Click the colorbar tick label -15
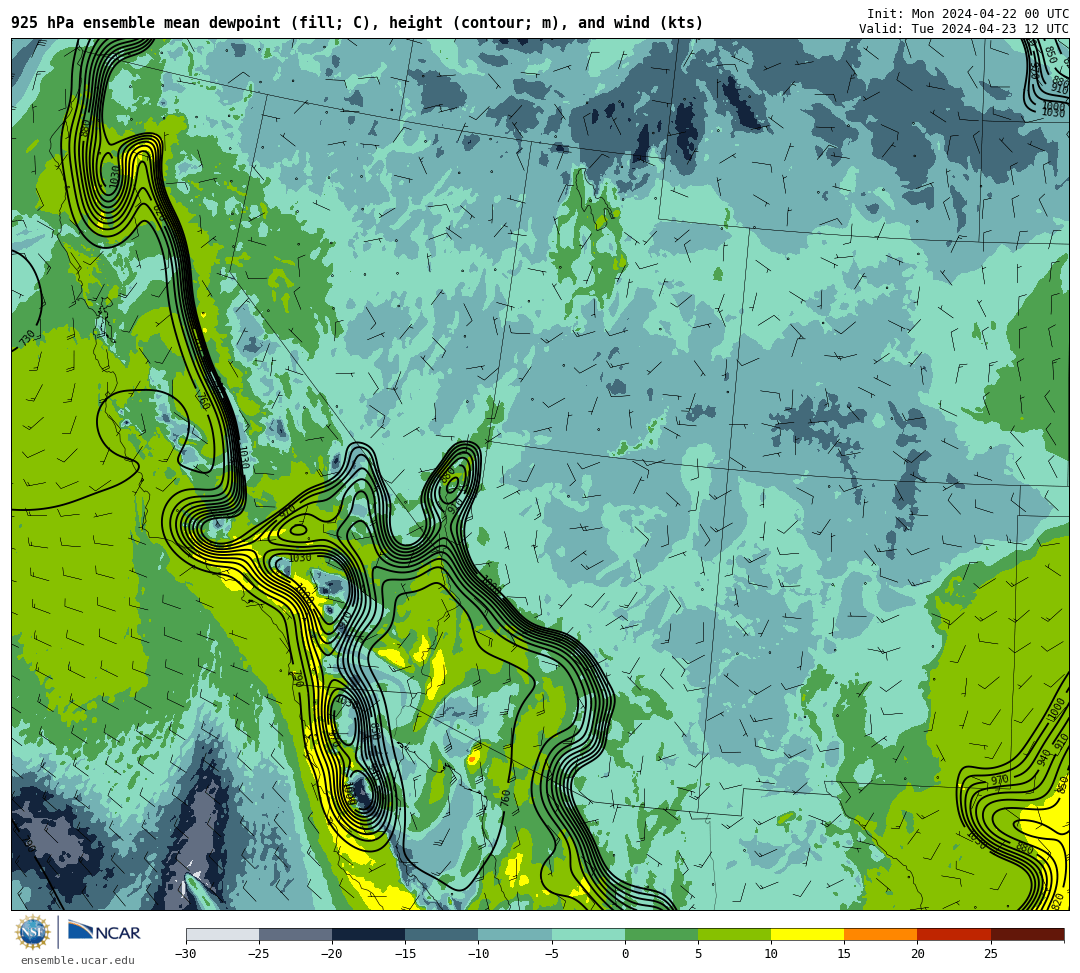Image resolution: width=1080 pixels, height=973 pixels. point(405,954)
